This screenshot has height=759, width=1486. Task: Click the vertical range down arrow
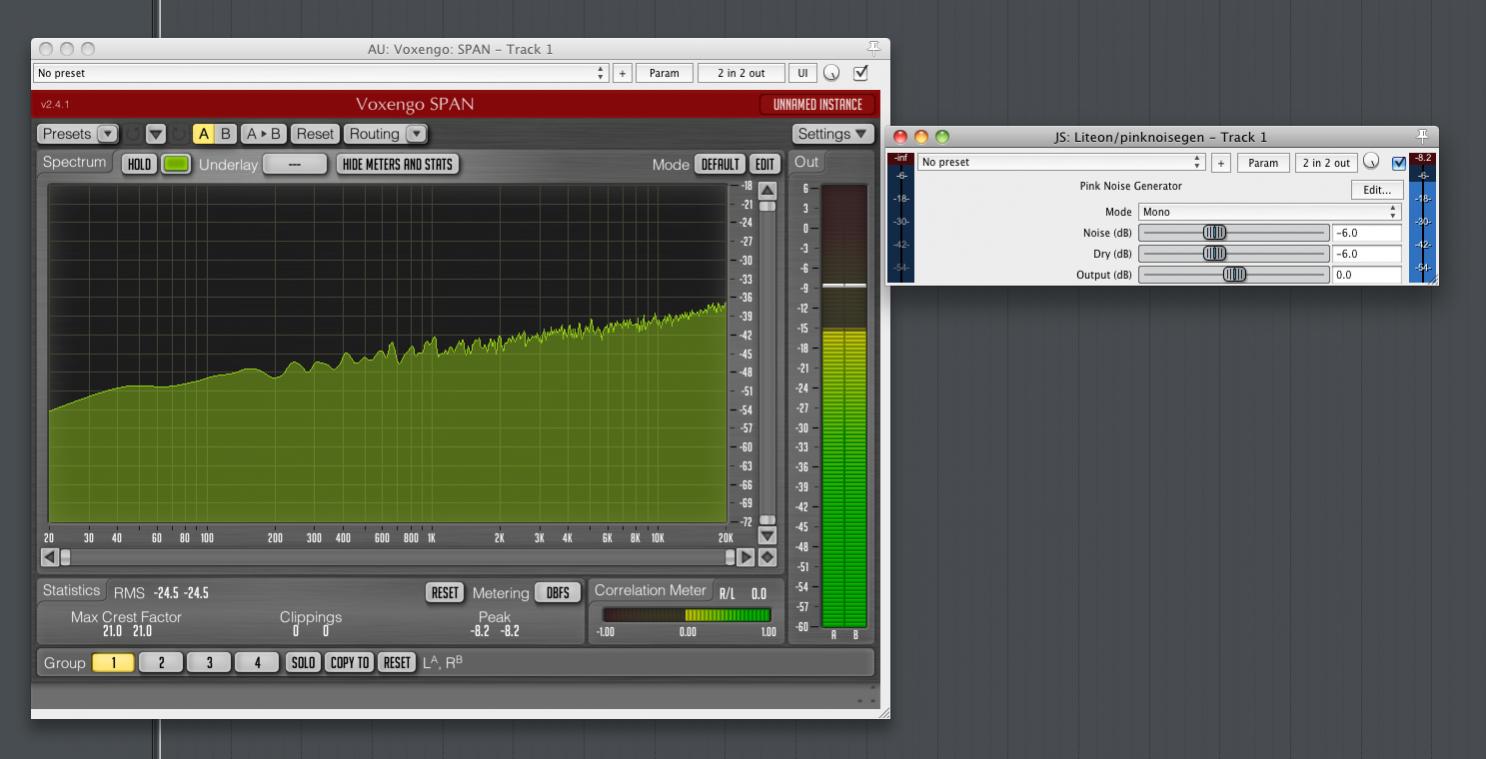pyautogui.click(x=767, y=537)
